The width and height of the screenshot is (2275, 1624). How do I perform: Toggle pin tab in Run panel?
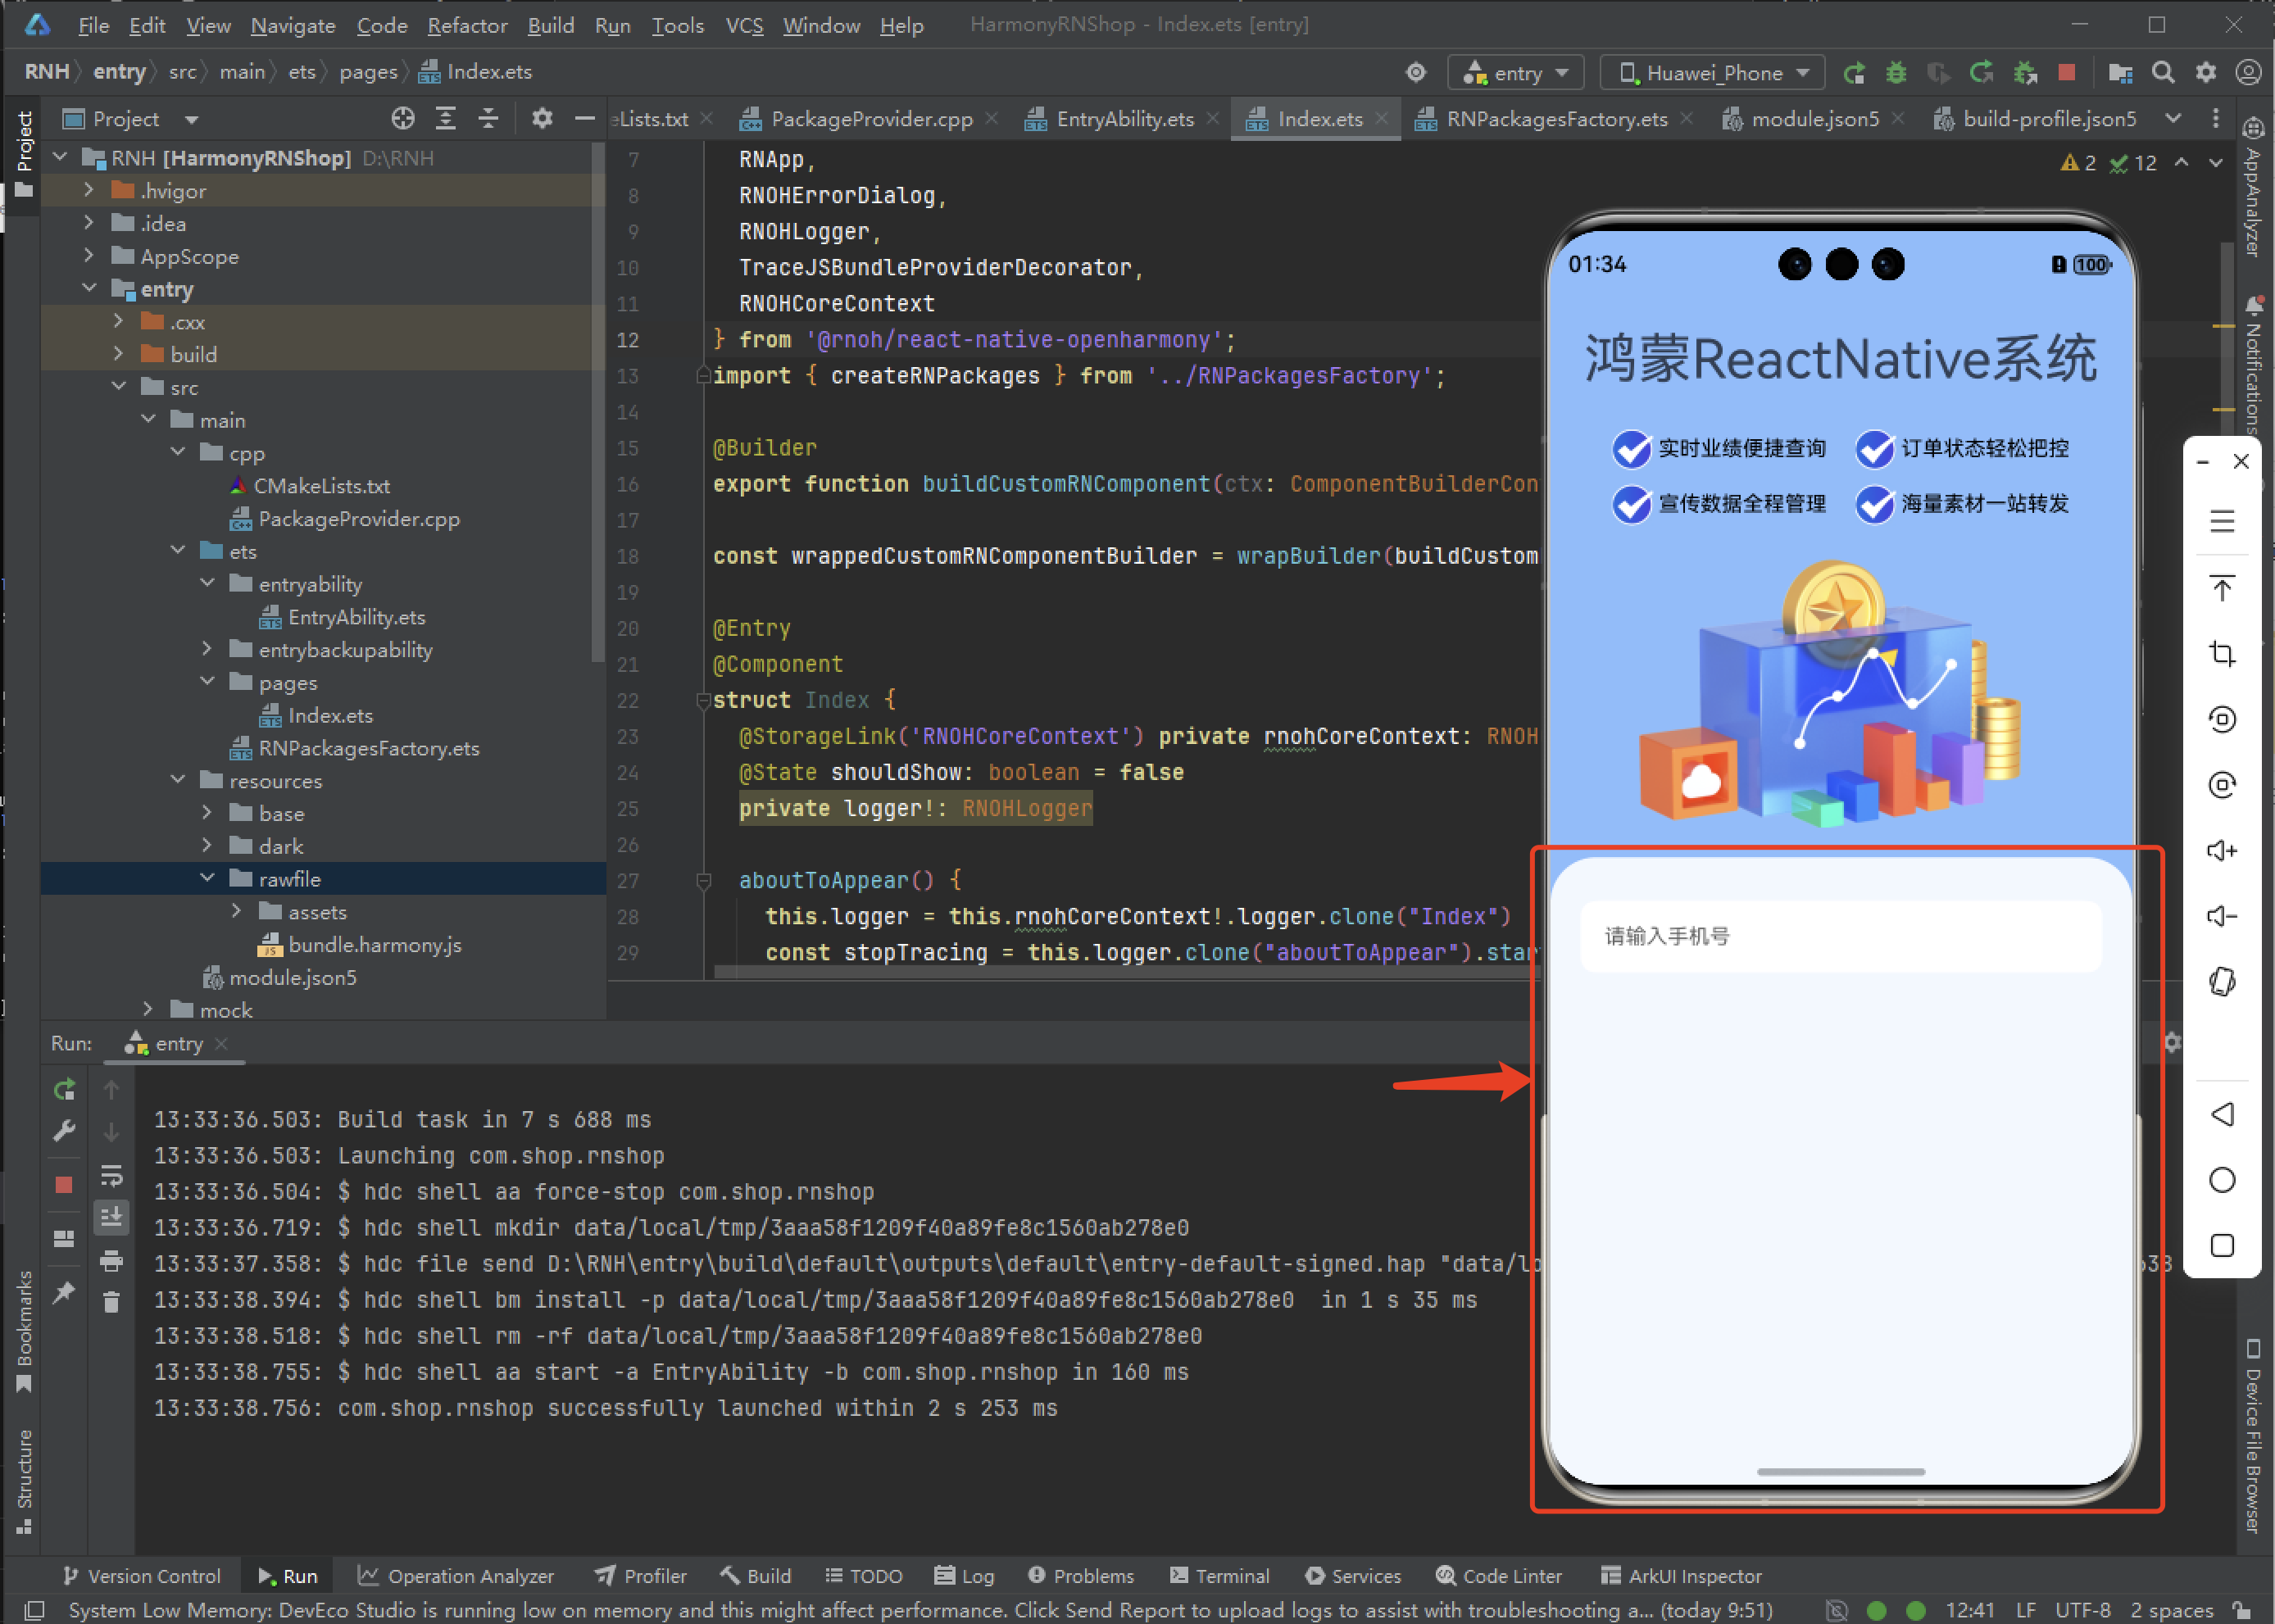64,1293
